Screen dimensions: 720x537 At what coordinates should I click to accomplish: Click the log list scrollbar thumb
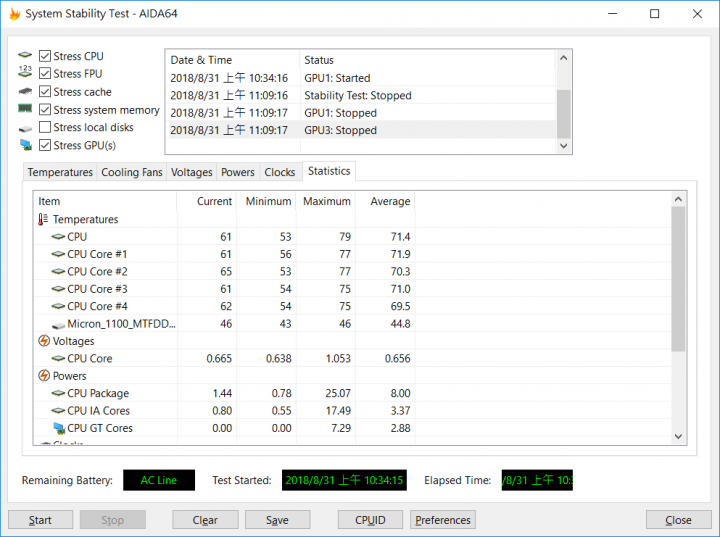pyautogui.click(x=564, y=114)
